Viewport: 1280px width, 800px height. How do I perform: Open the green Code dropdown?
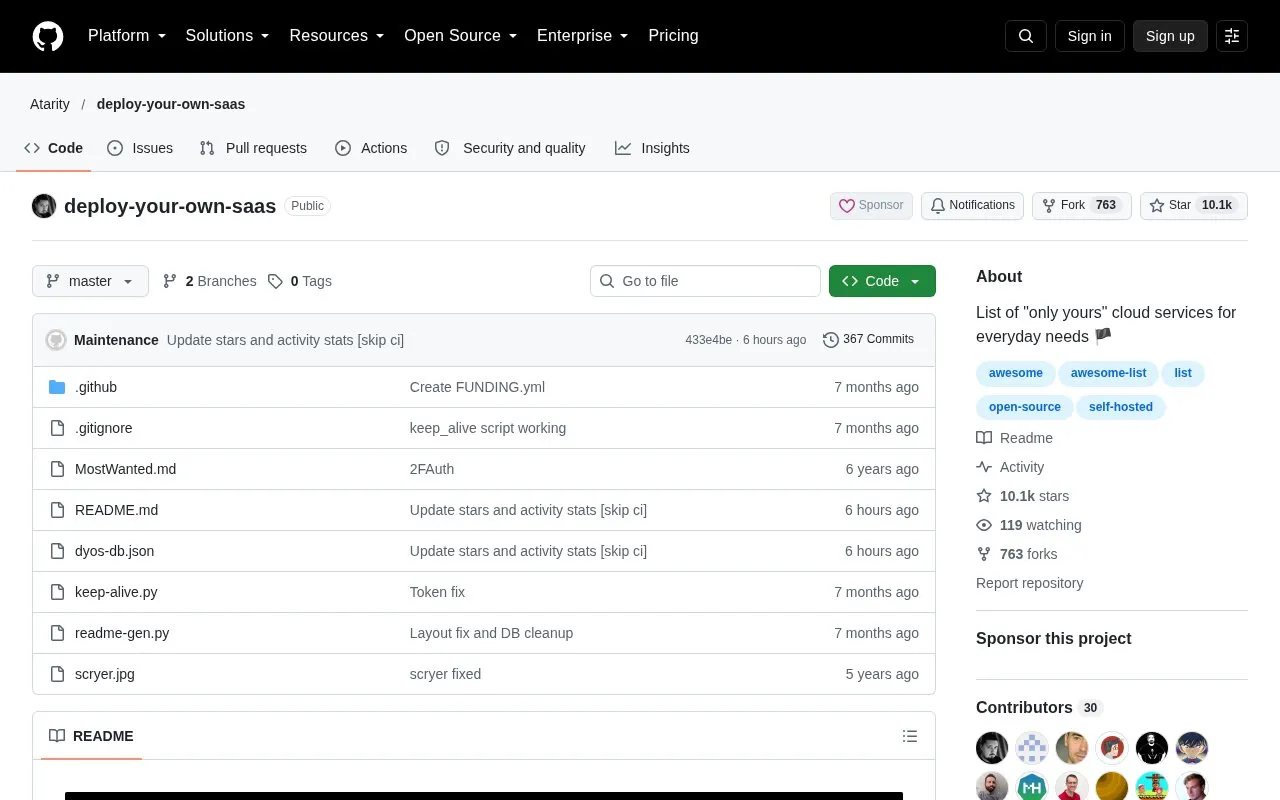pos(882,281)
